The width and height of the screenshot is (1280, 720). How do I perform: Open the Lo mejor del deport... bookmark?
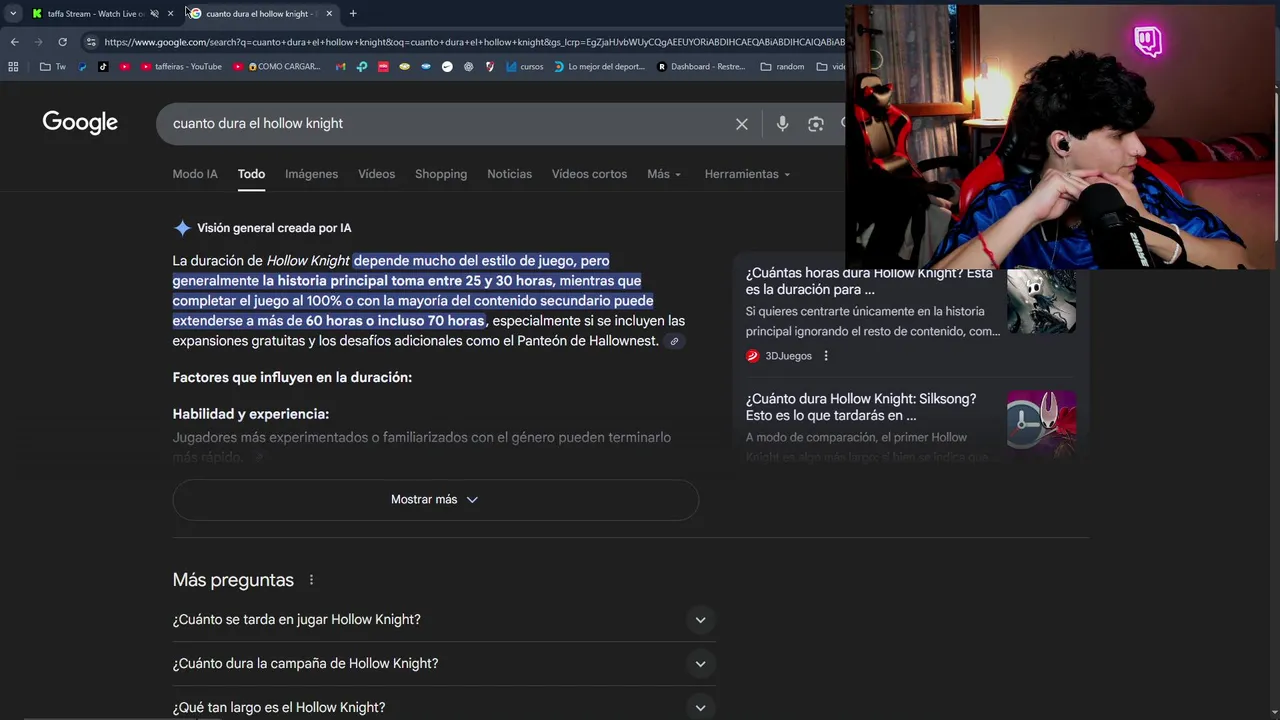[598, 67]
